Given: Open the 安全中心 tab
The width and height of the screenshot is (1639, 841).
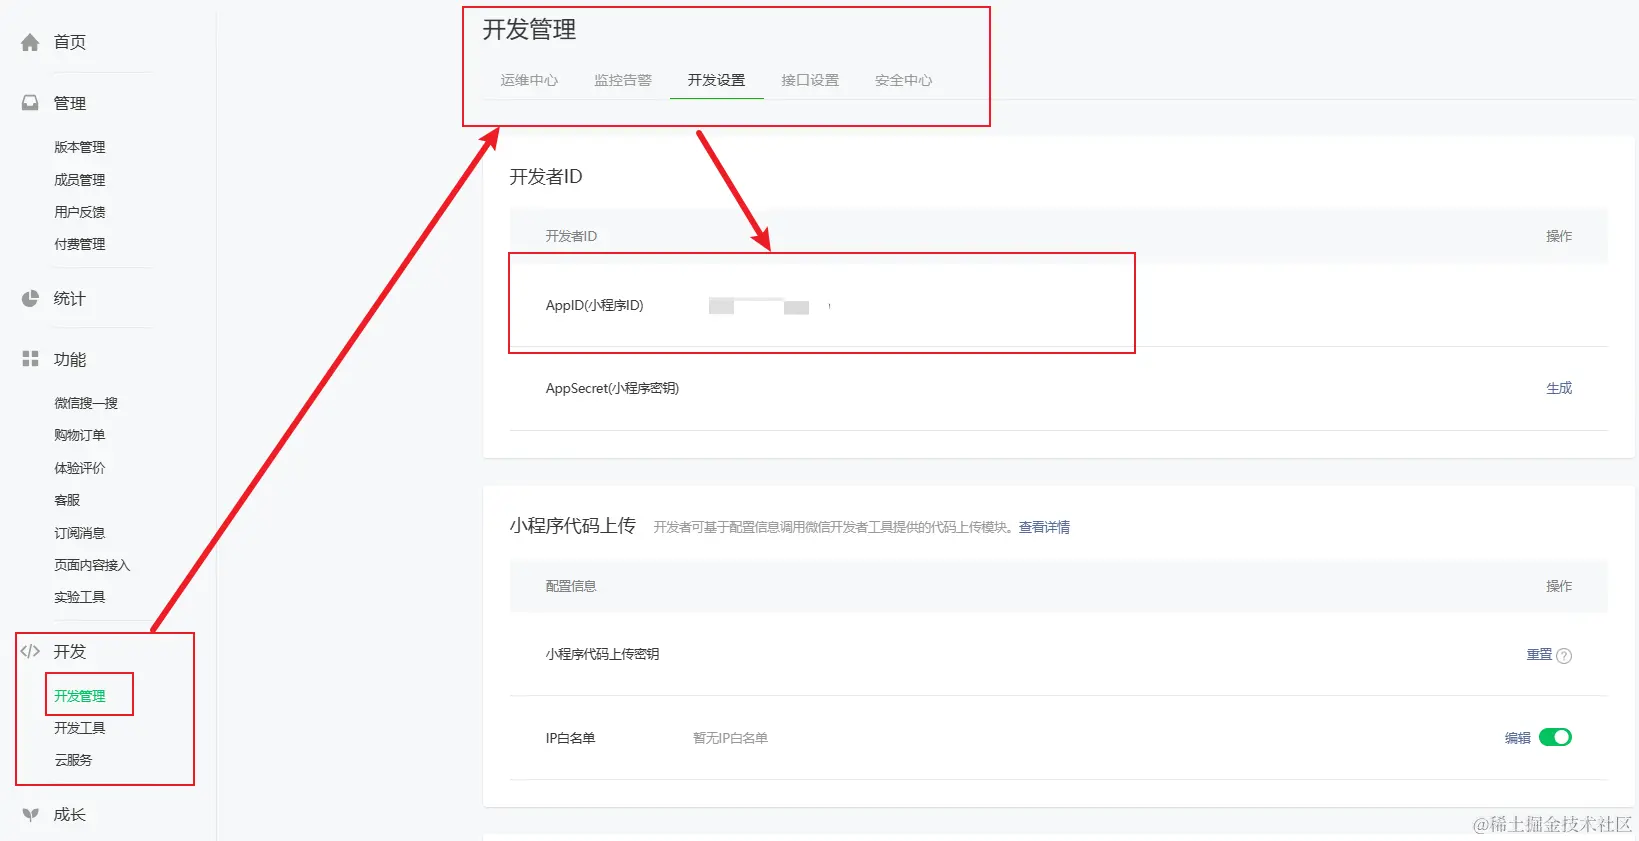Looking at the screenshot, I should coord(903,80).
